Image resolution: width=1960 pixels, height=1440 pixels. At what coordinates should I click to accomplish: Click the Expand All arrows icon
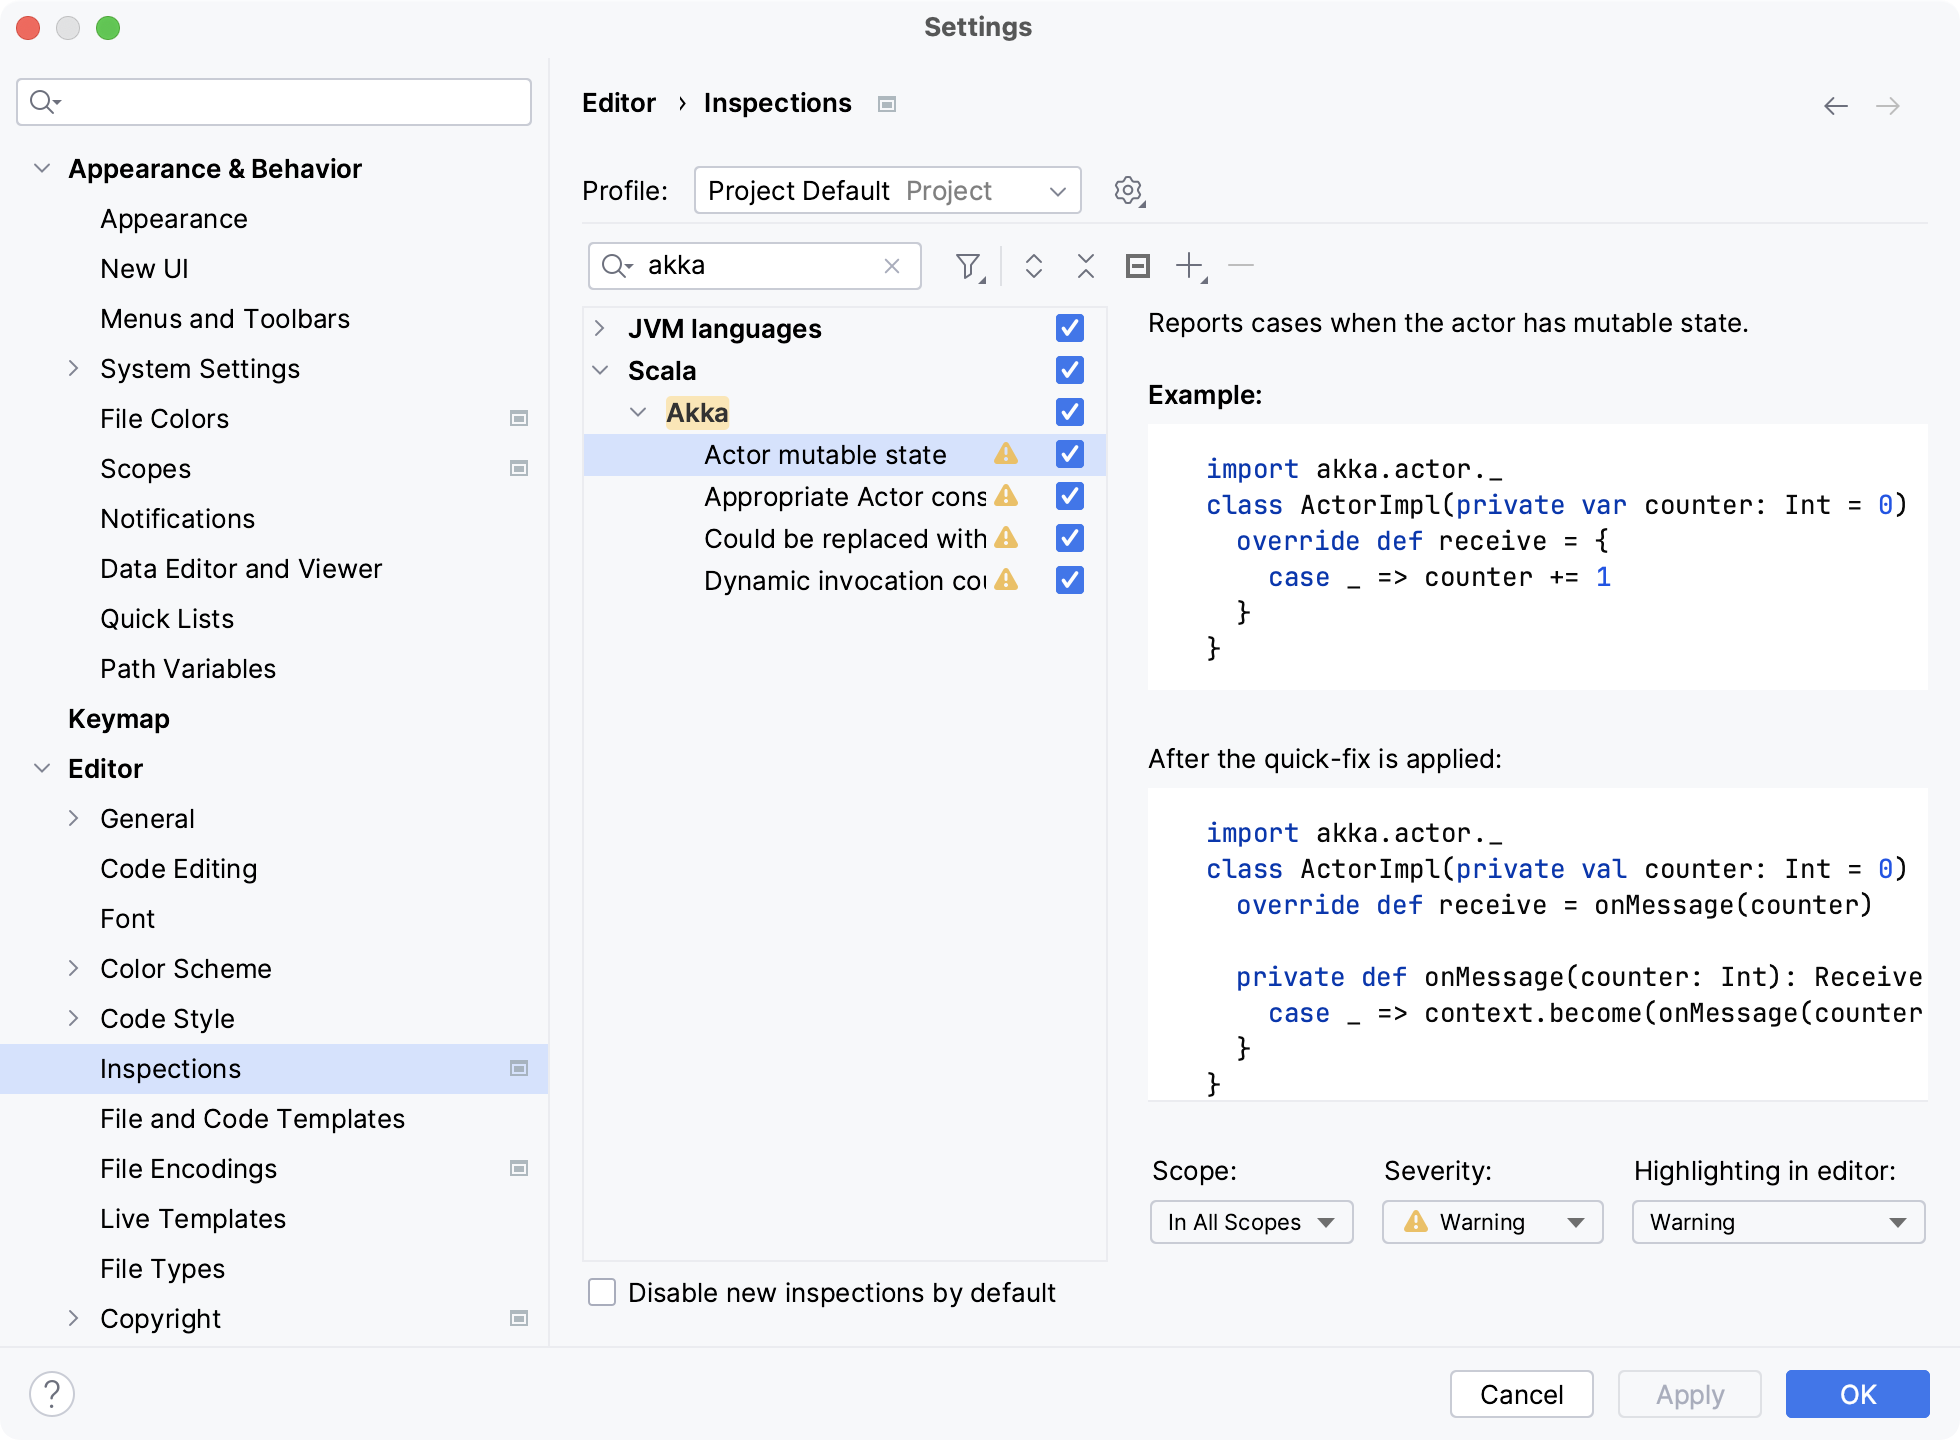[x=1034, y=266]
